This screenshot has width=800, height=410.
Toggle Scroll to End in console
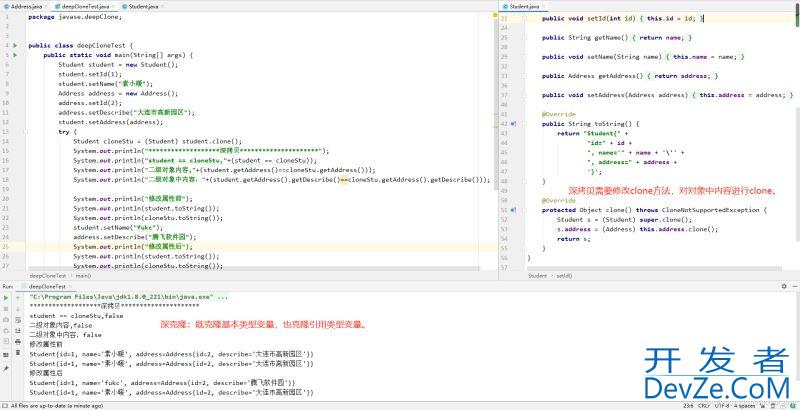[x=18, y=330]
